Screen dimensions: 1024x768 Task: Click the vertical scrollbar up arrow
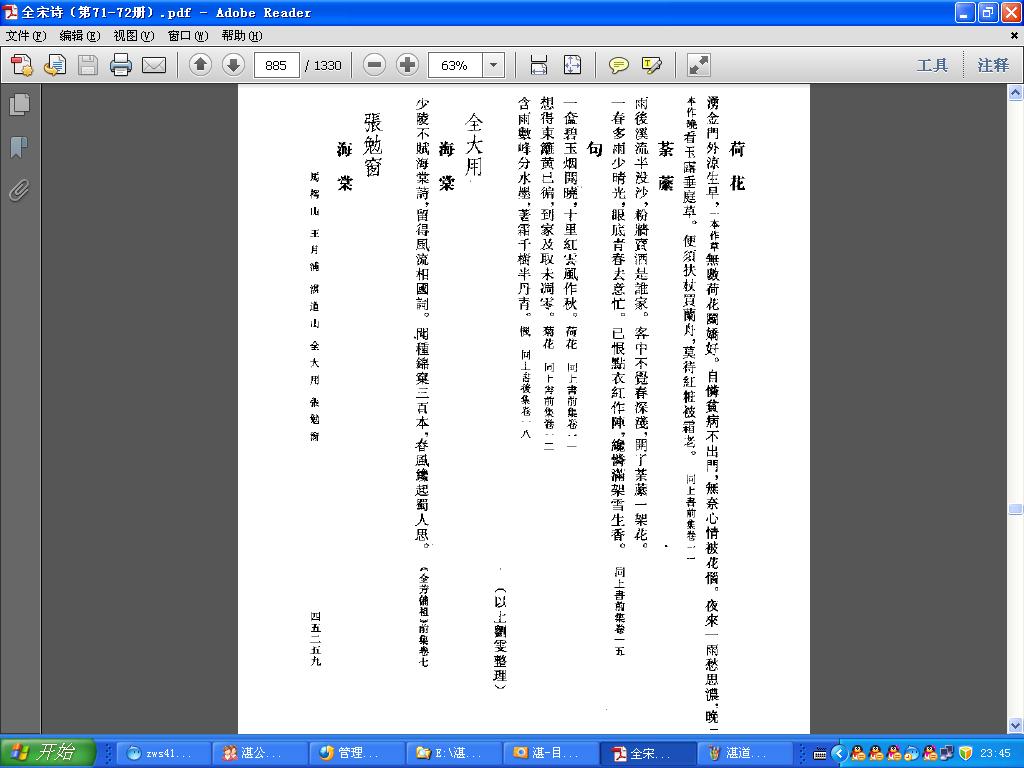1016,93
